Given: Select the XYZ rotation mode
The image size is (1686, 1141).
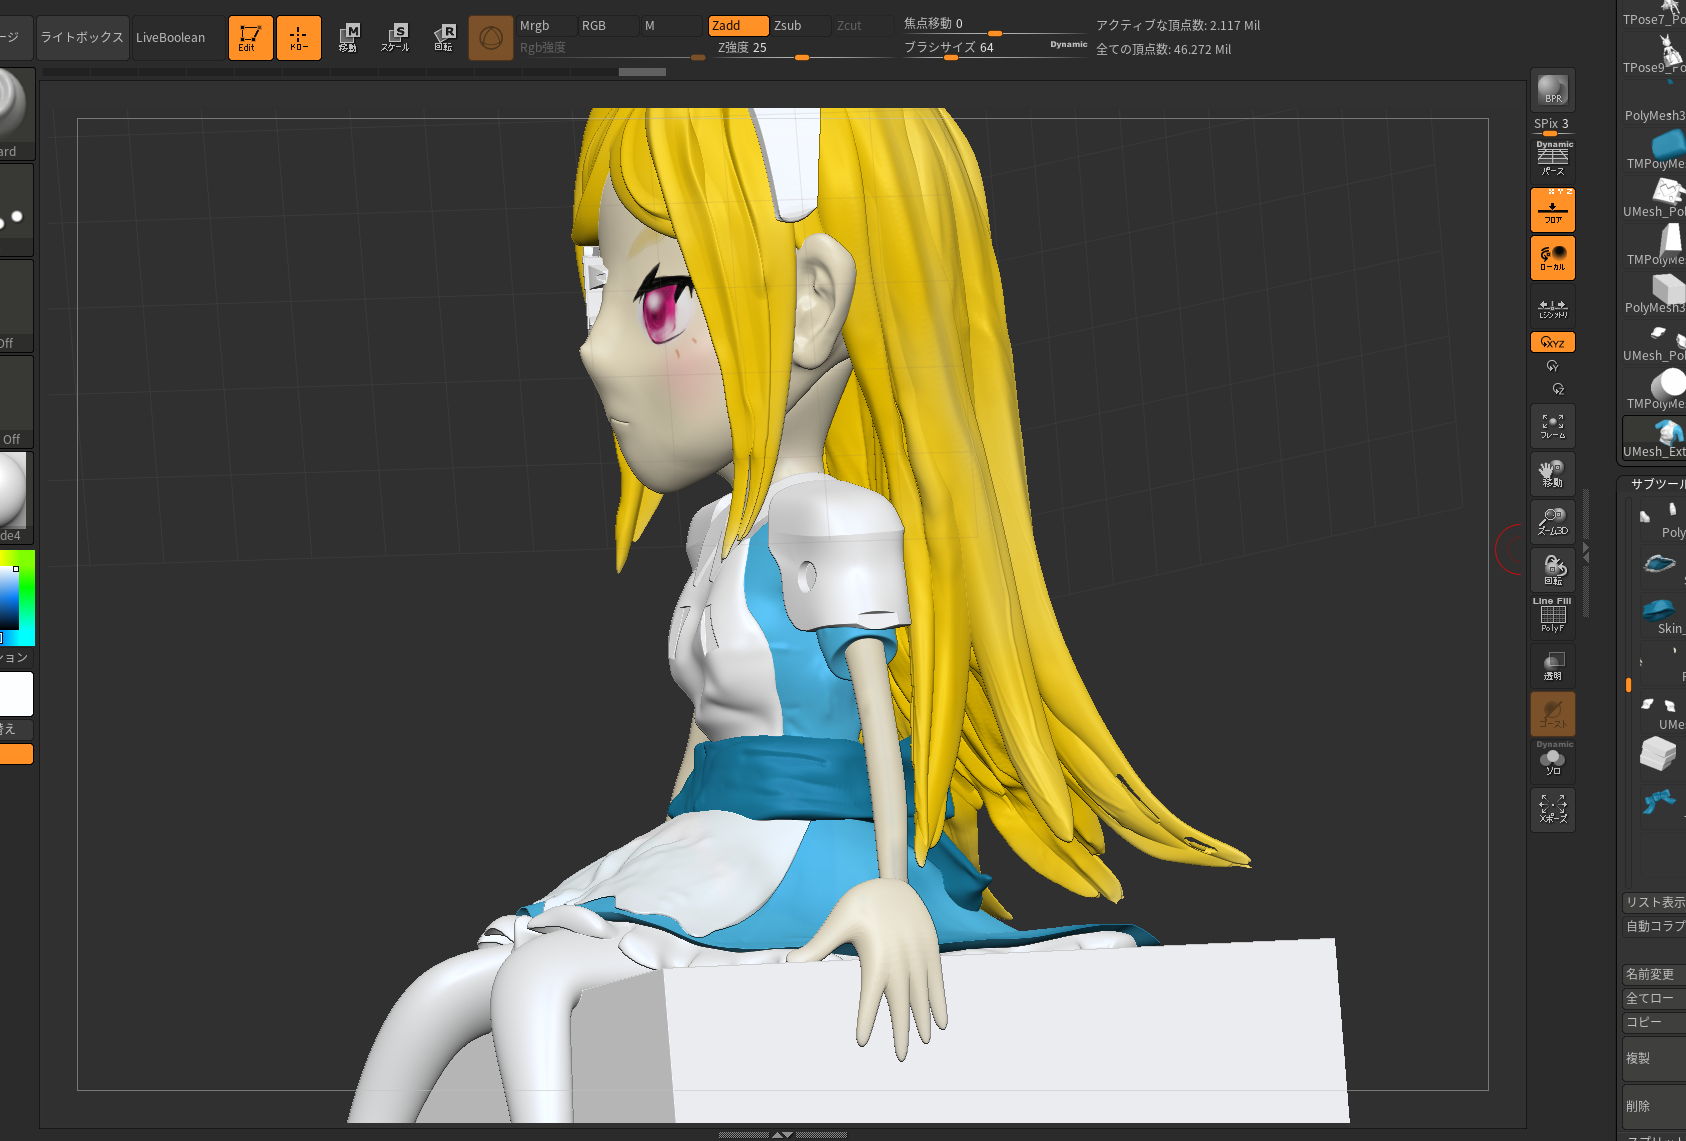Looking at the screenshot, I should click(x=1553, y=342).
